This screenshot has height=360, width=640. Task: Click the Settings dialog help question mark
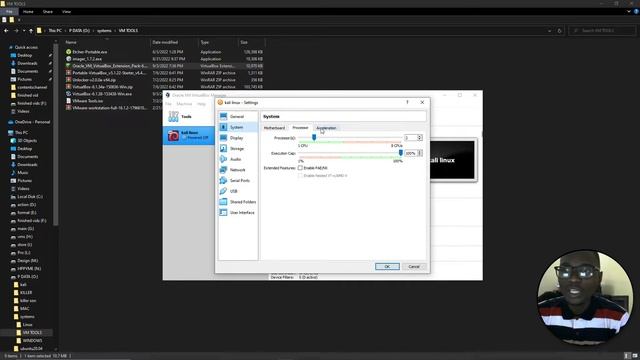tap(407, 102)
